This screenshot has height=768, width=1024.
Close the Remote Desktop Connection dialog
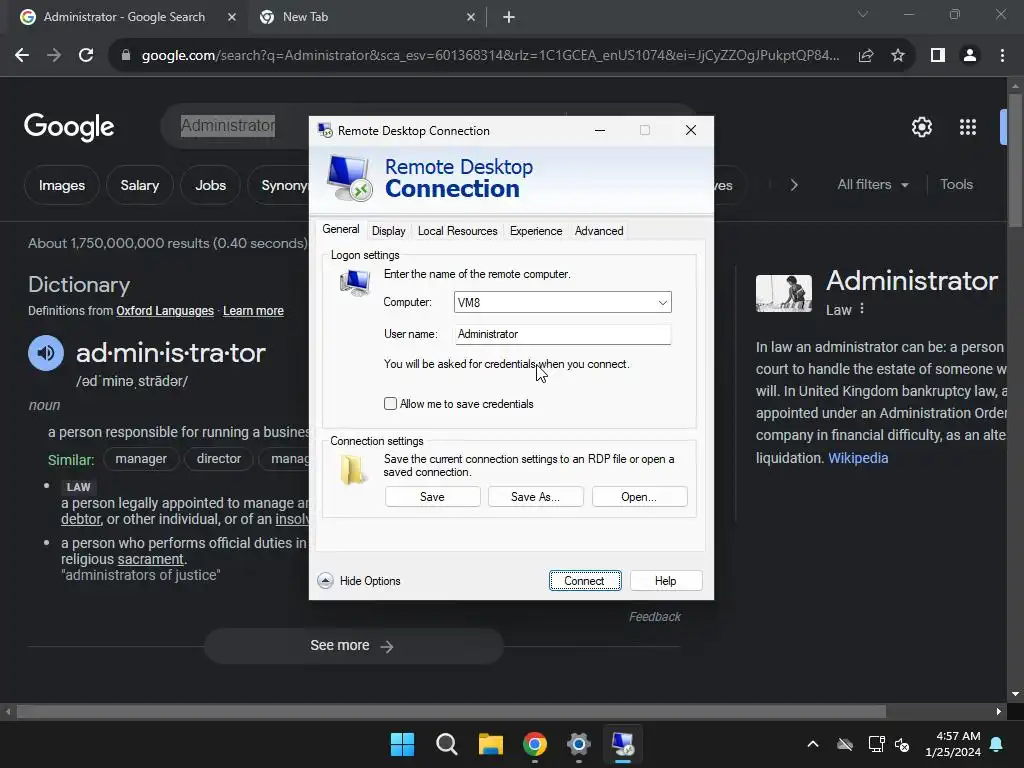point(691,131)
